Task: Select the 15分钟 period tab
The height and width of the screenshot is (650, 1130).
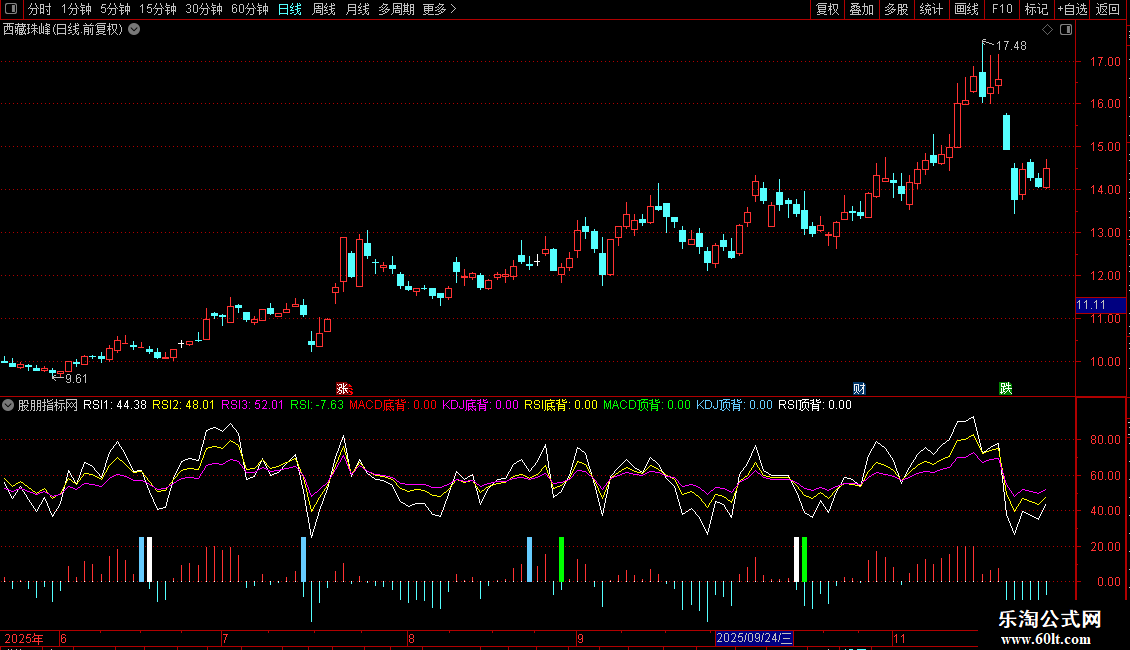Action: [x=158, y=9]
